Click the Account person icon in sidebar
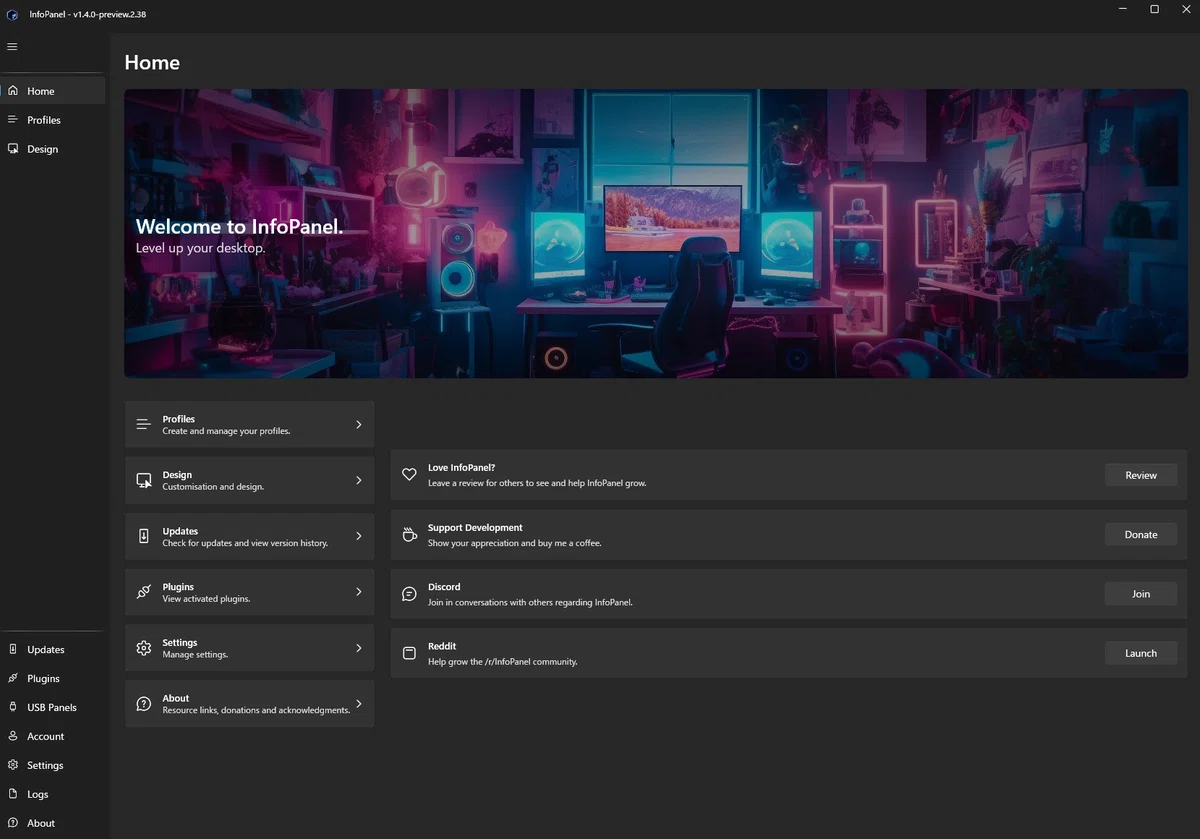 point(12,736)
